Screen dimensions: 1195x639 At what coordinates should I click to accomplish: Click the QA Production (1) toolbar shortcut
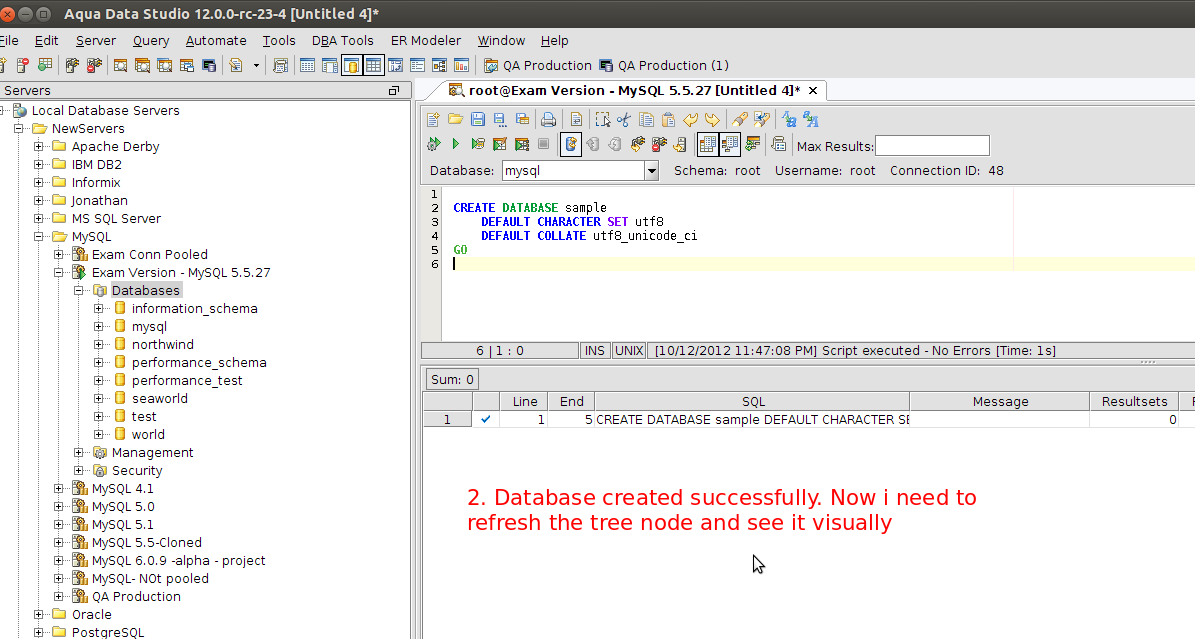pos(664,66)
